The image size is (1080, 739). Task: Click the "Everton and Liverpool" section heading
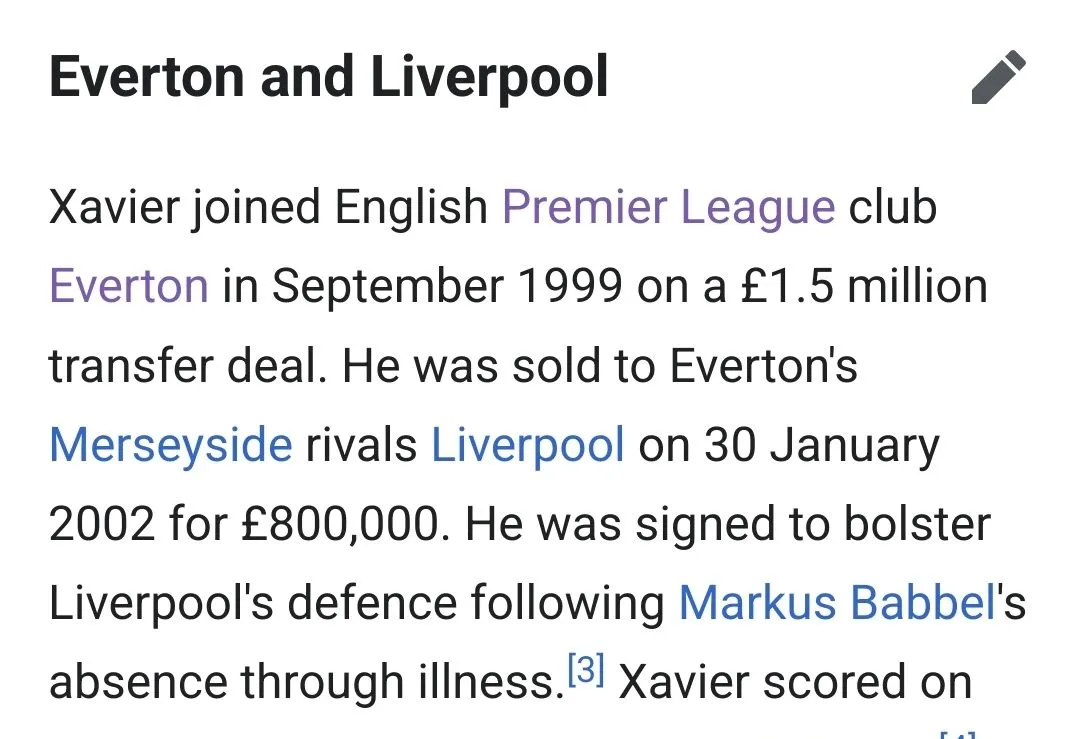(329, 78)
